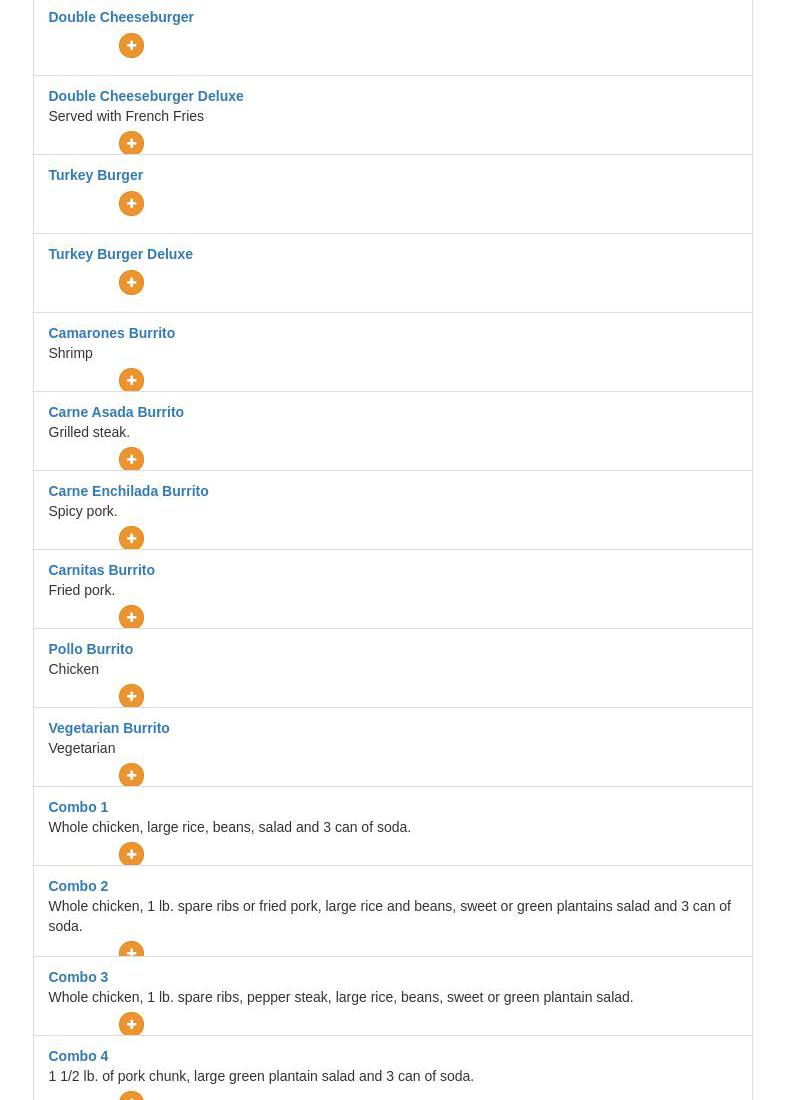Add Combo 3 with plus icon
Image resolution: width=785 pixels, height=1100 pixels.
click(x=131, y=1024)
